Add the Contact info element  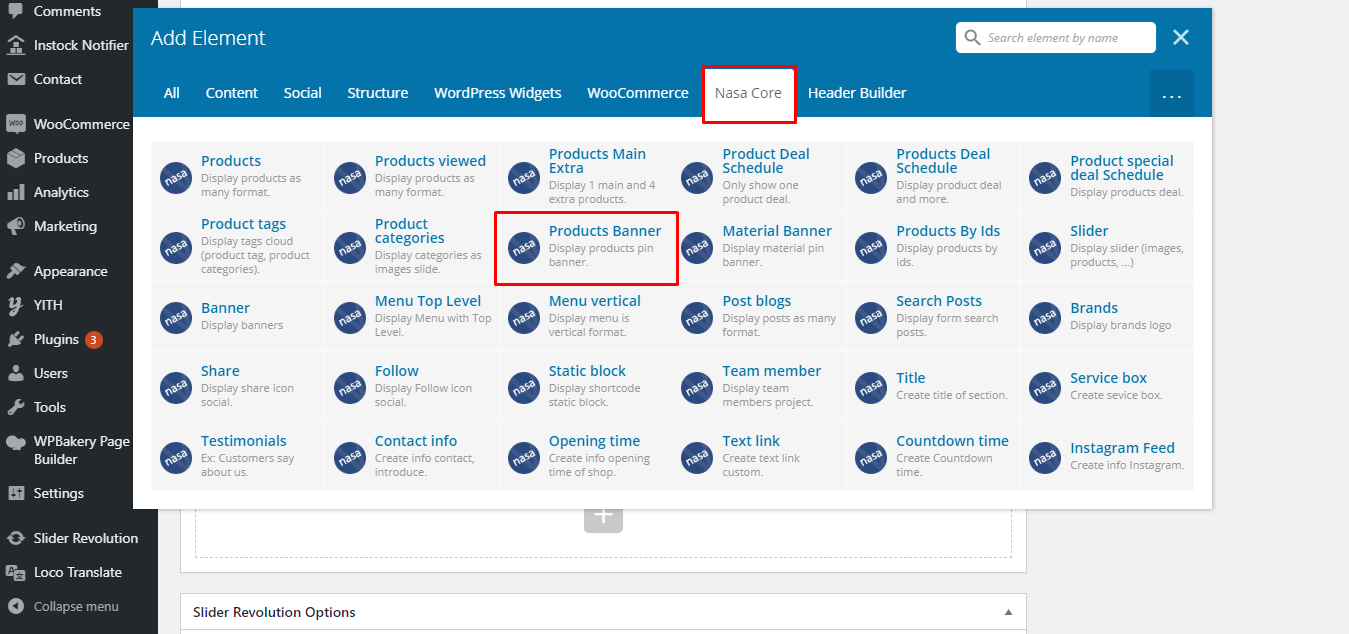click(x=411, y=456)
